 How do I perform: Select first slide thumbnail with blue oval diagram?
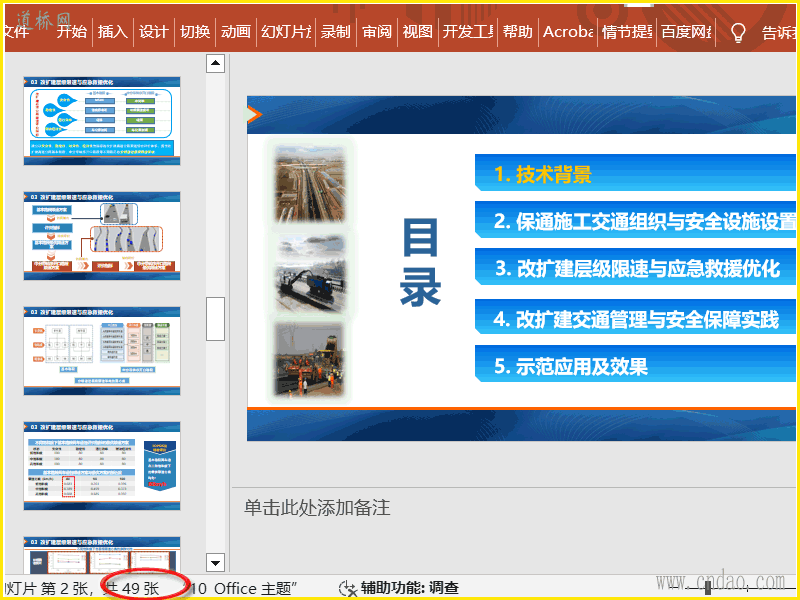pyautogui.click(x=102, y=121)
